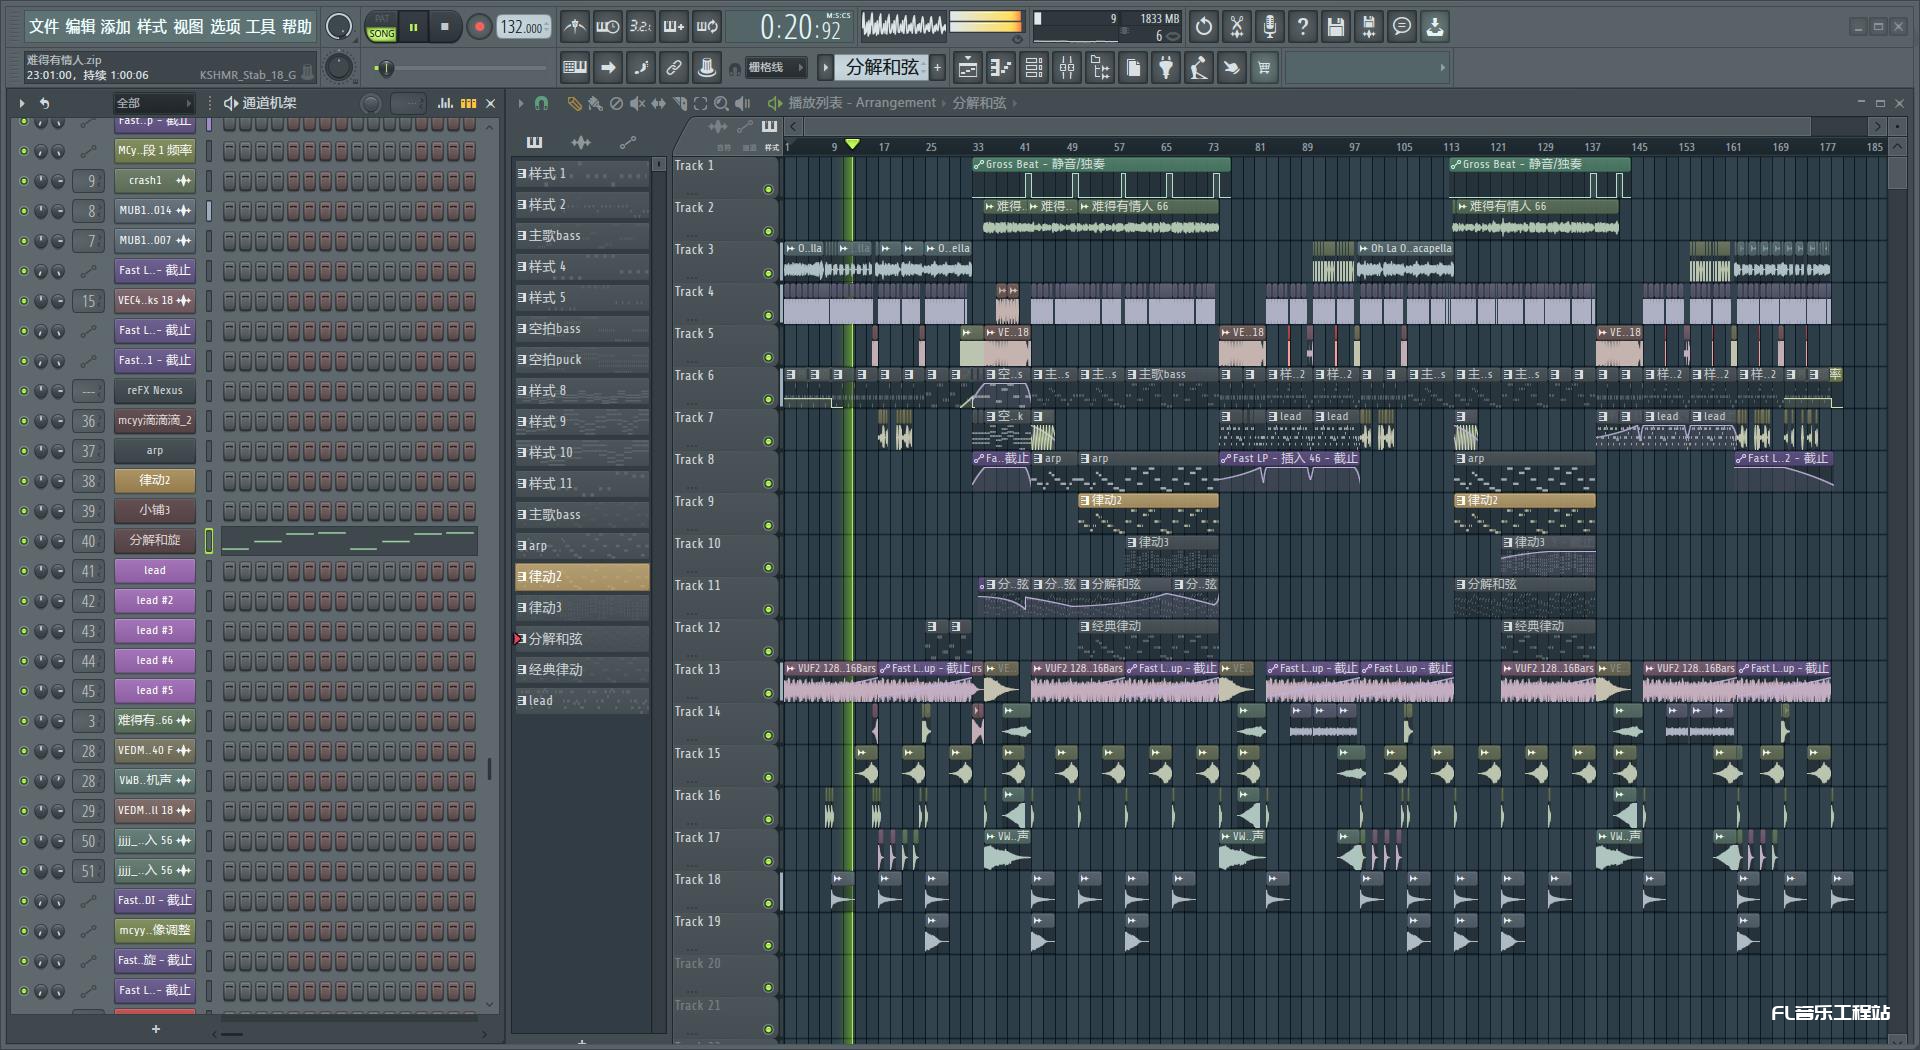
Task: Toggle mute LED of lead #2 channel
Action: 24,601
